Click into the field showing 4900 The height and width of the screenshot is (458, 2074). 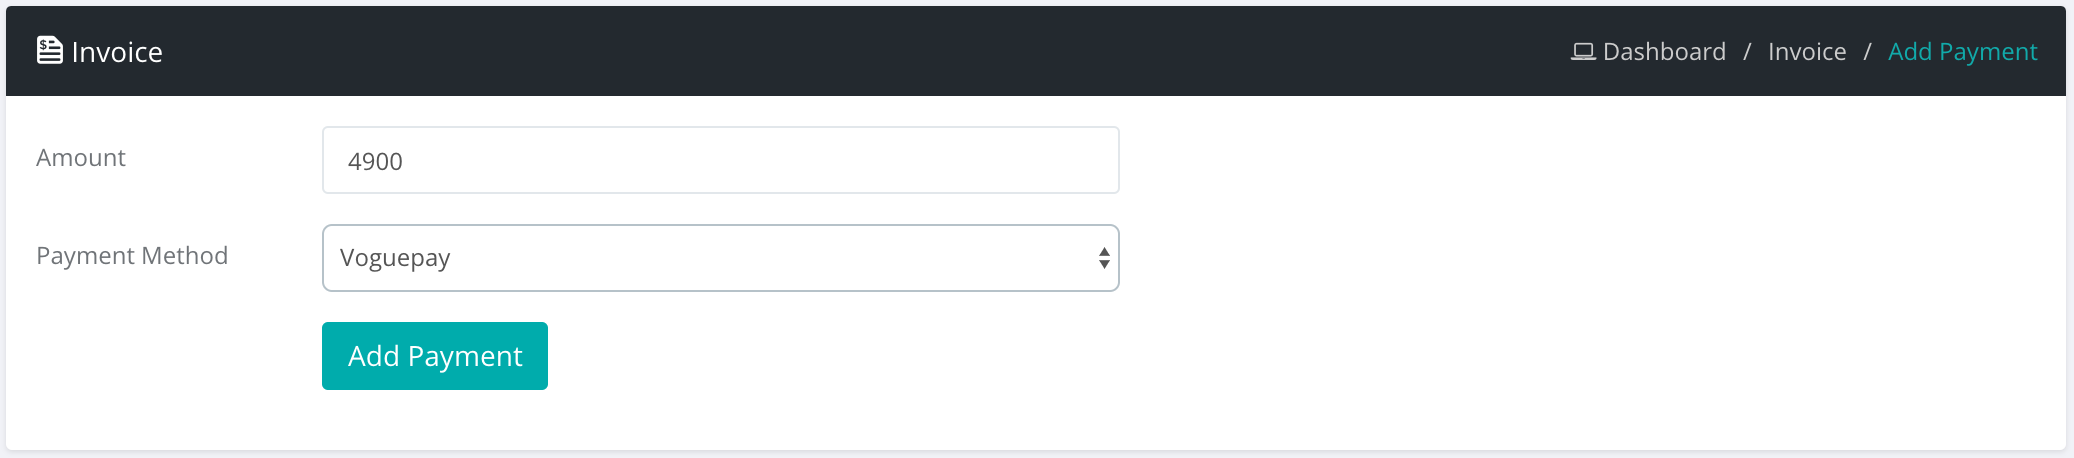pyautogui.click(x=720, y=160)
